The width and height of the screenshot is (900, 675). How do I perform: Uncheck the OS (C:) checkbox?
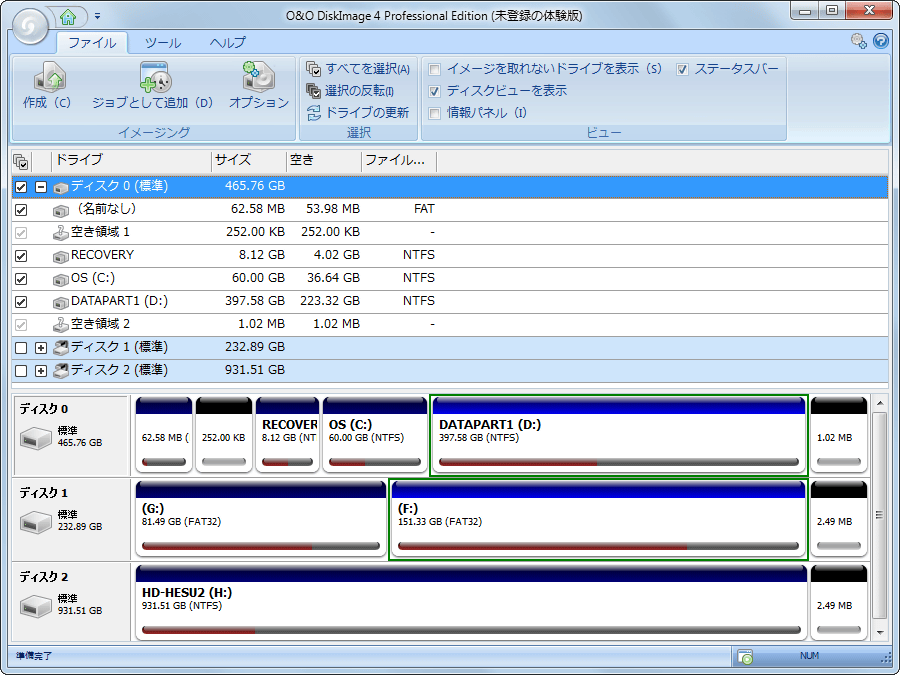coord(21,278)
